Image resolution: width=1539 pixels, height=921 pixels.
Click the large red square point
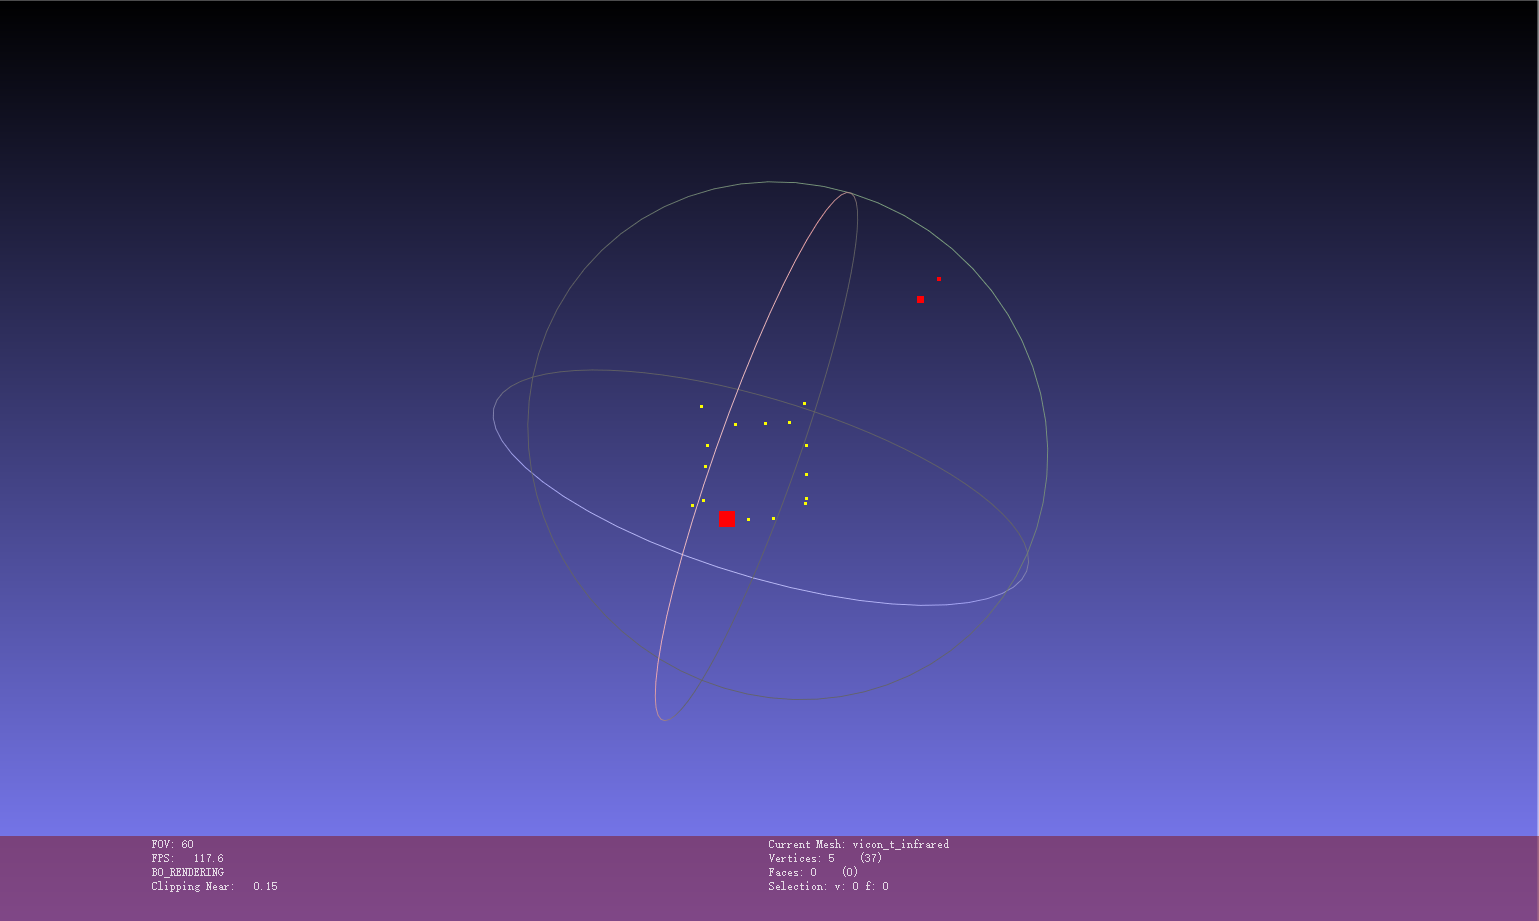pos(727,519)
